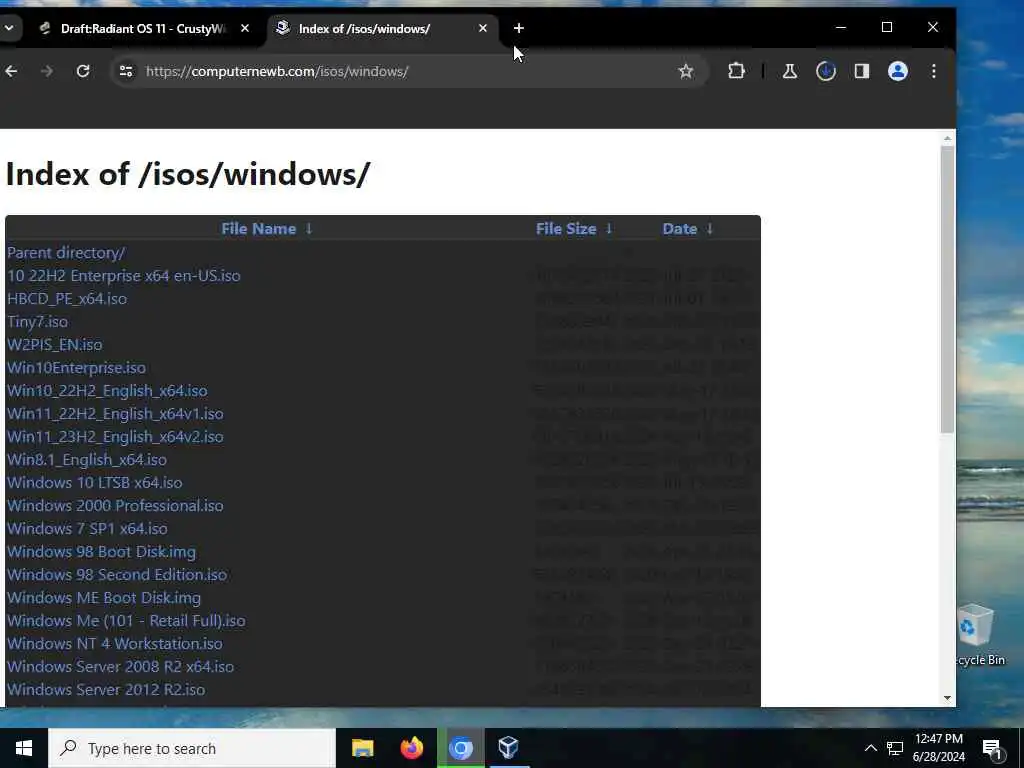Image resolution: width=1024 pixels, height=768 pixels.
Task: Open network status tray icon
Action: point(895,748)
